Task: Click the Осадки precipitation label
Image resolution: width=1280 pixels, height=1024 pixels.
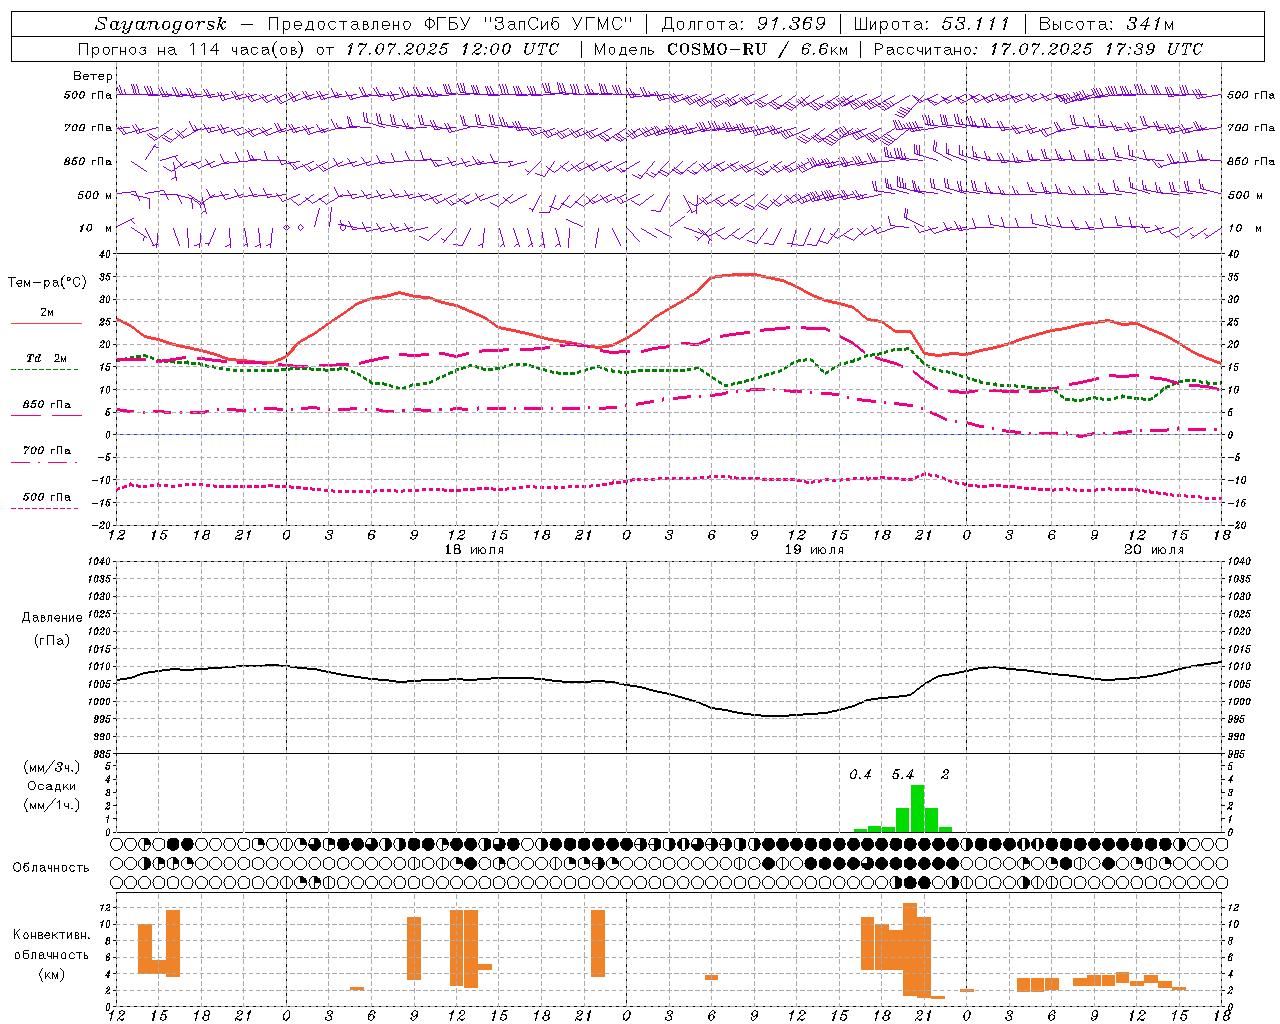Action: tap(52, 786)
